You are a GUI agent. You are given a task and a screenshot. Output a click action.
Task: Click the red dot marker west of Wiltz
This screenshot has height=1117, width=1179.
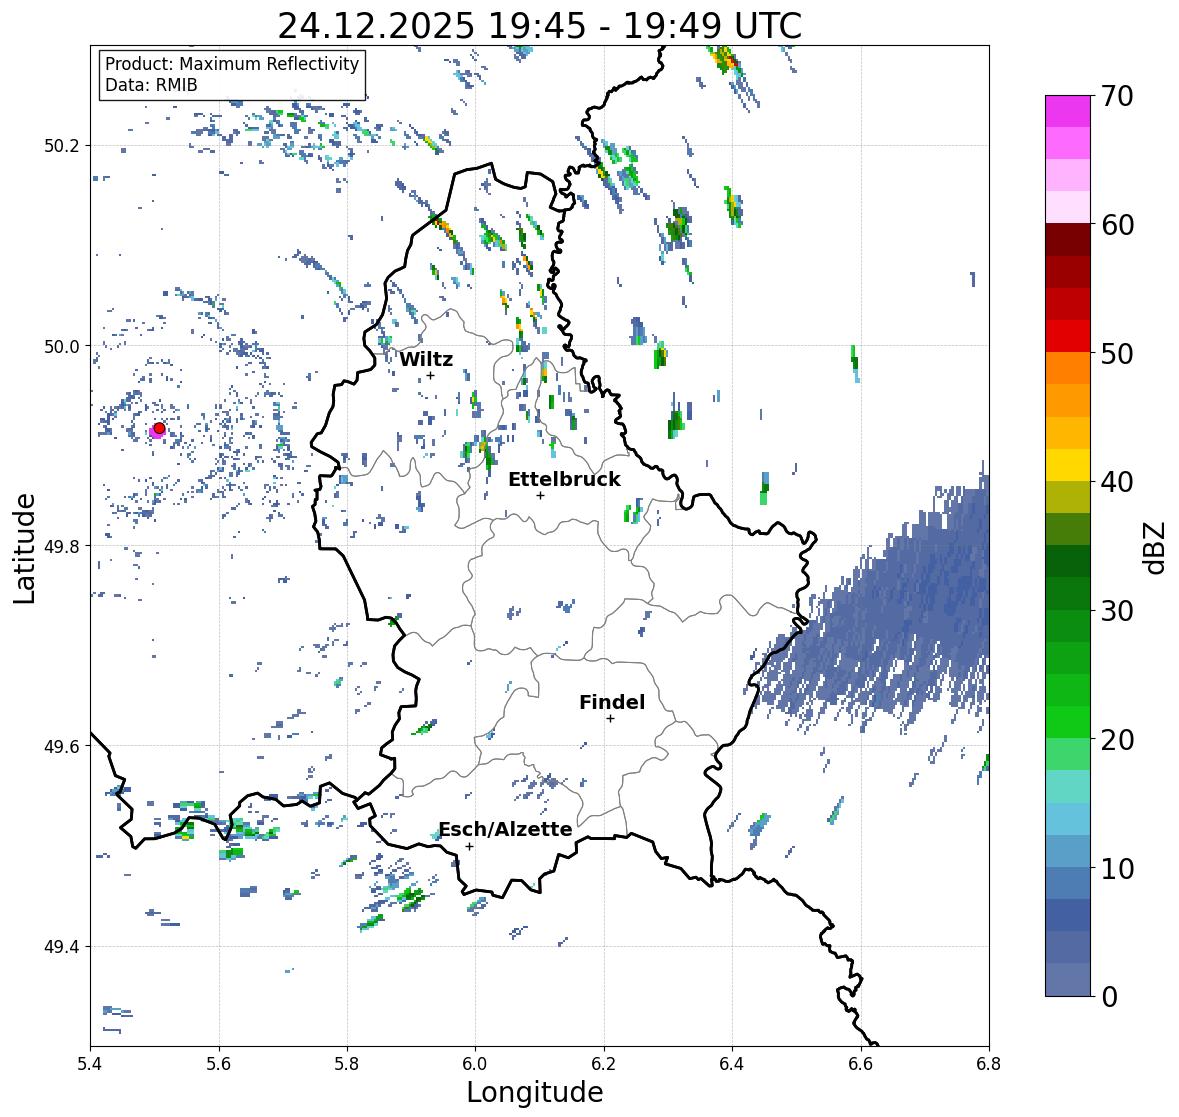click(x=159, y=428)
